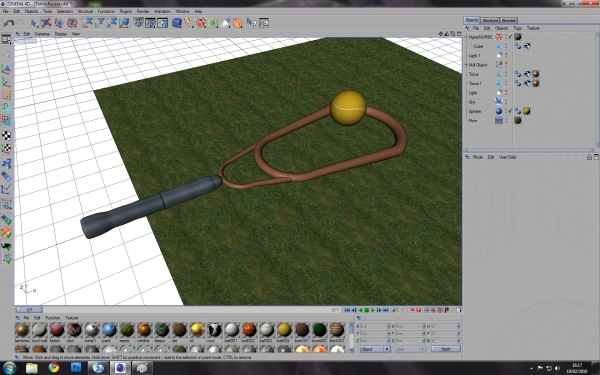Expand the HyperNURBS object tree node
The width and height of the screenshot is (600, 375).
(x=466, y=37)
